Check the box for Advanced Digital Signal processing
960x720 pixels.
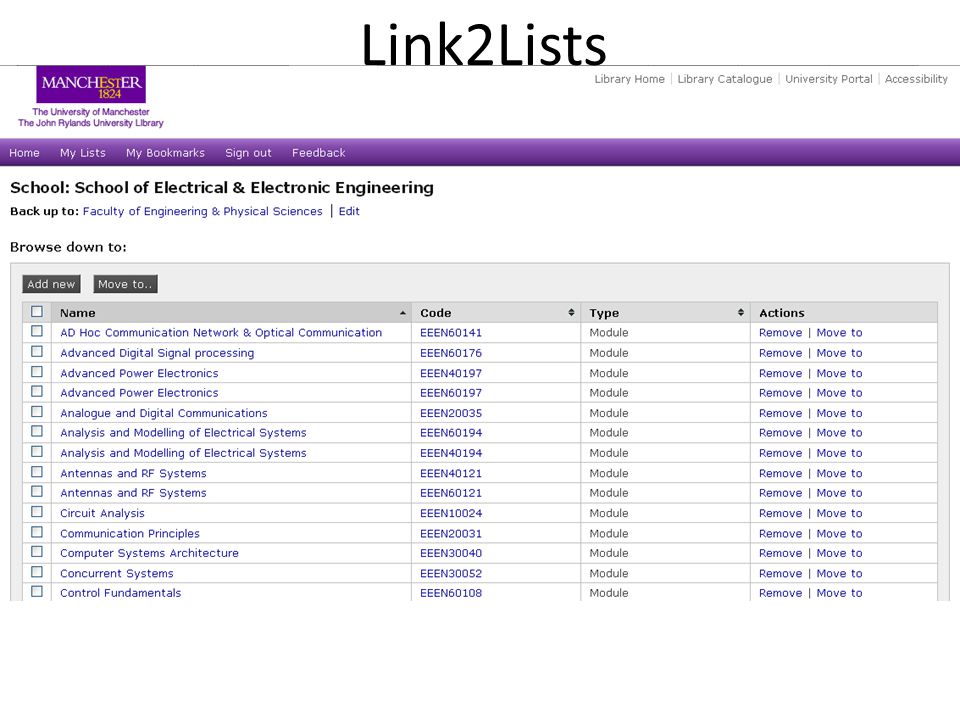pyautogui.click(x=37, y=351)
